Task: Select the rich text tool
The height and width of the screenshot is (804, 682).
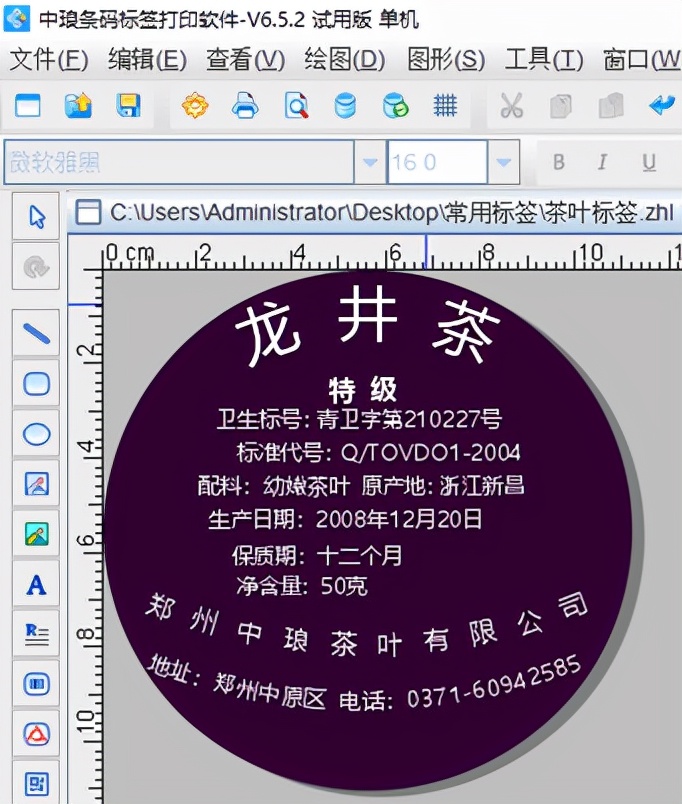Action: [x=36, y=634]
